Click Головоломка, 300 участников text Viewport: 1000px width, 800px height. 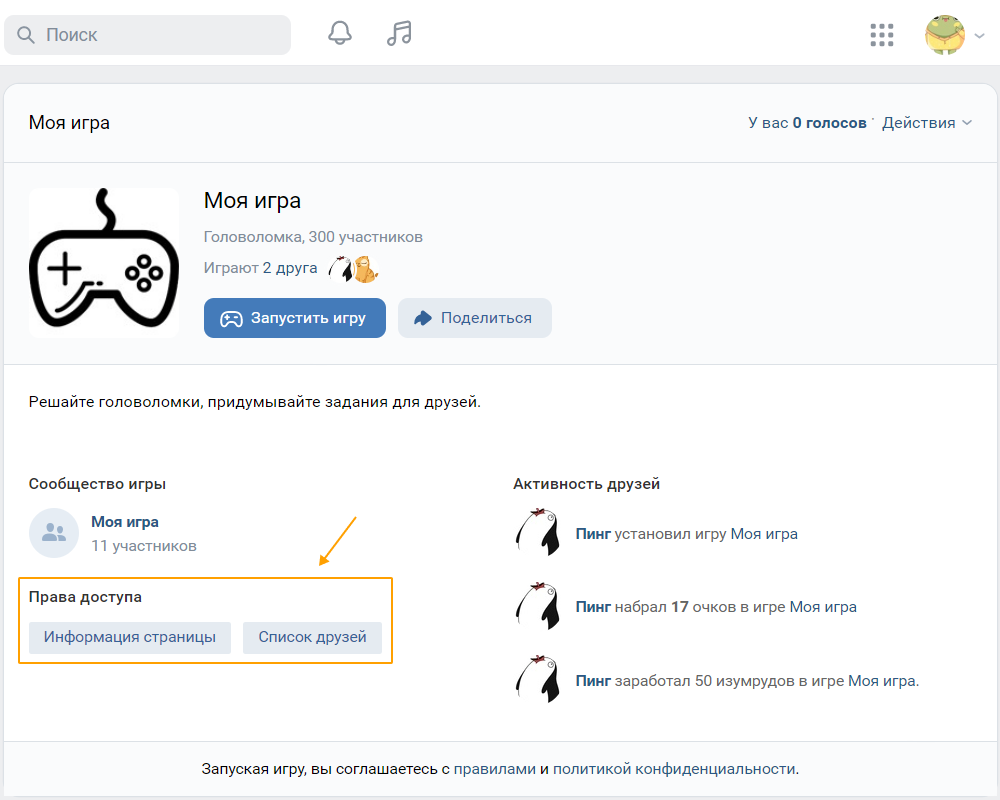point(313,237)
